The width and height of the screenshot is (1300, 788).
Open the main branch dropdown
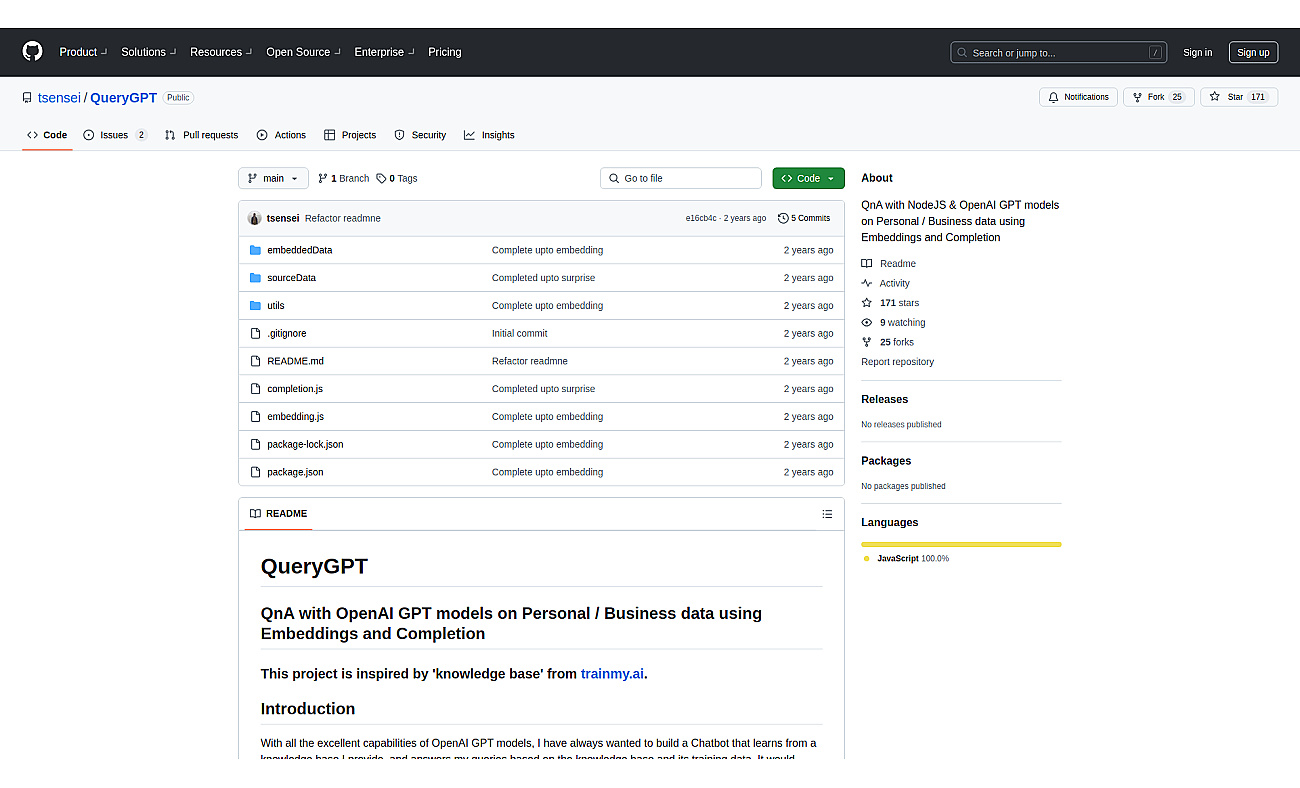(x=273, y=178)
